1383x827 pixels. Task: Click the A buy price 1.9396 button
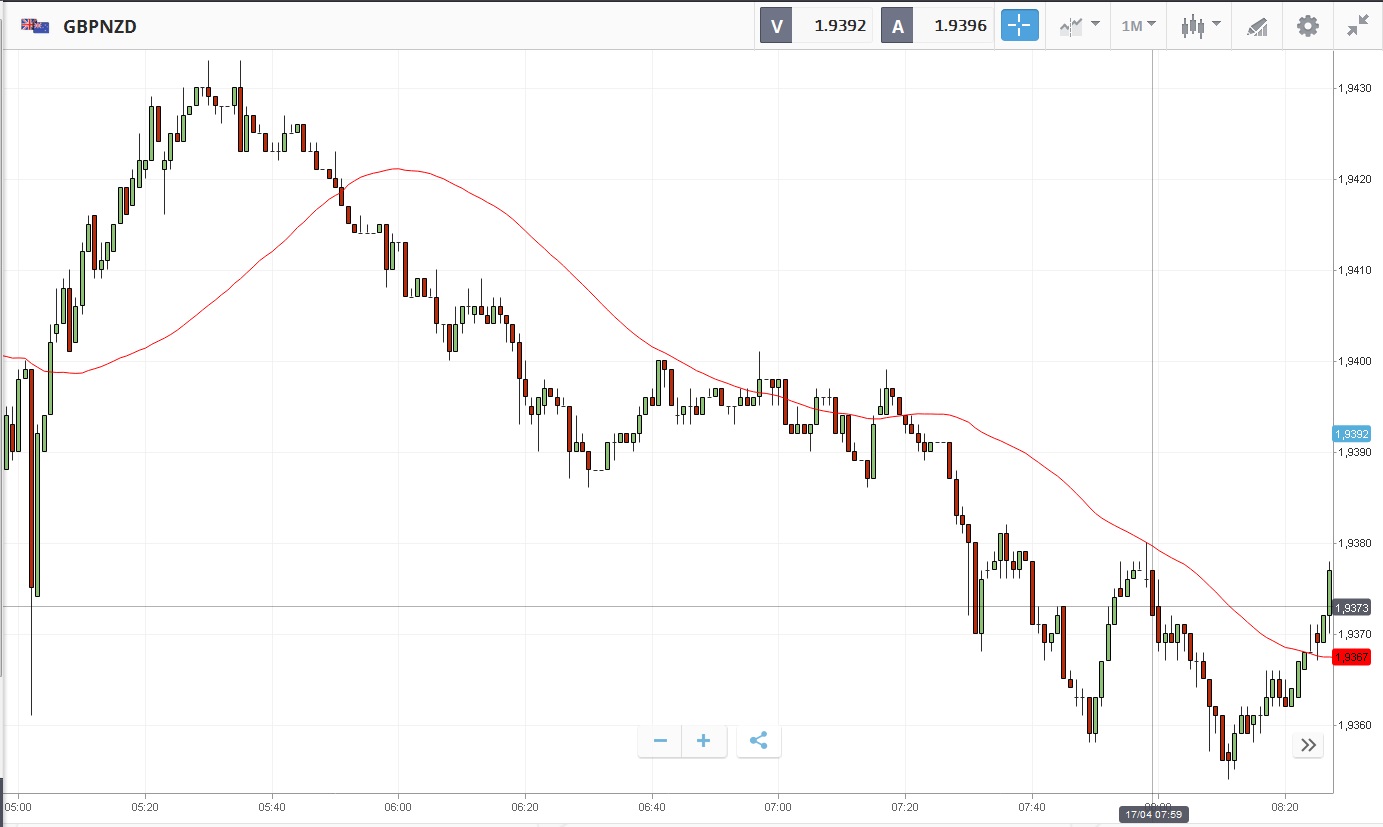(938, 26)
